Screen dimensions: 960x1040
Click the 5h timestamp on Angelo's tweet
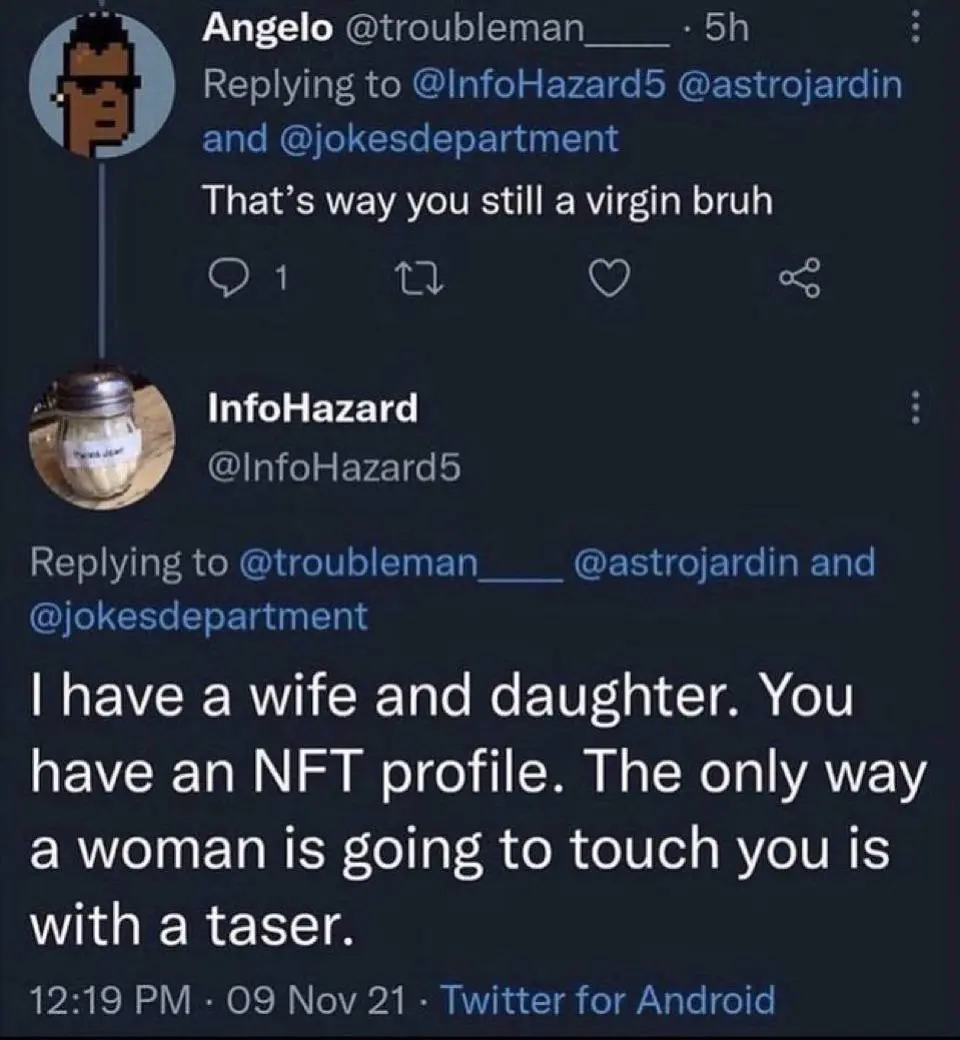(726, 30)
